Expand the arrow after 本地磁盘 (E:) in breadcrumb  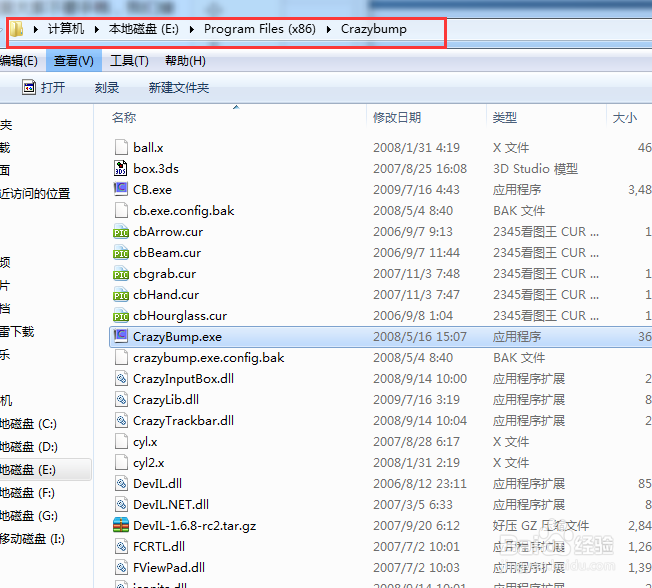tap(192, 30)
